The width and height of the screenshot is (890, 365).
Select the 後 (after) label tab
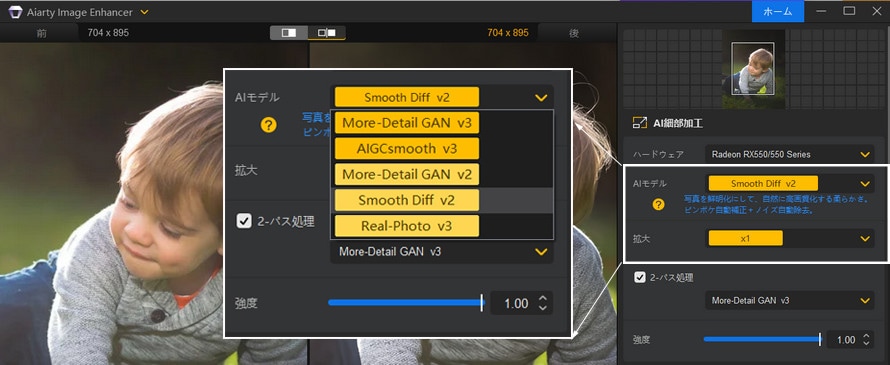[x=574, y=33]
